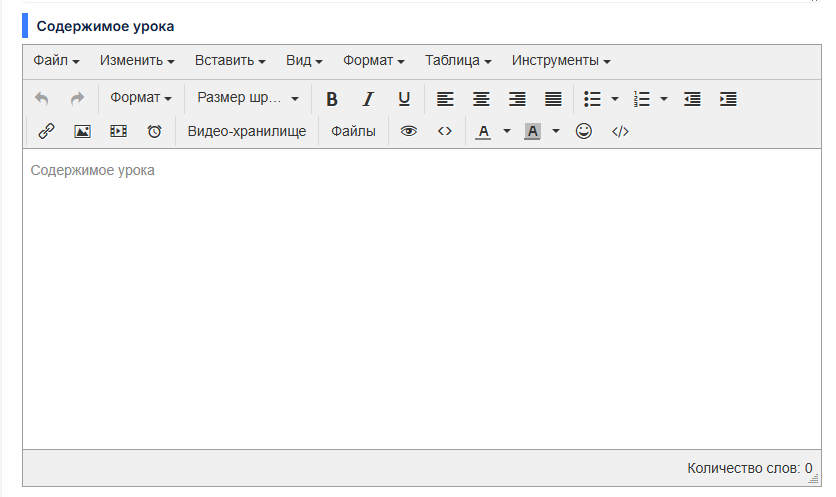
Task: Toggle the preview eye icon
Action: [408, 131]
